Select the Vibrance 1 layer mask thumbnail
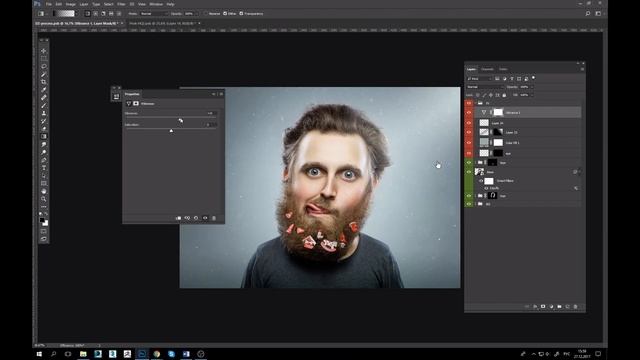 [498, 112]
